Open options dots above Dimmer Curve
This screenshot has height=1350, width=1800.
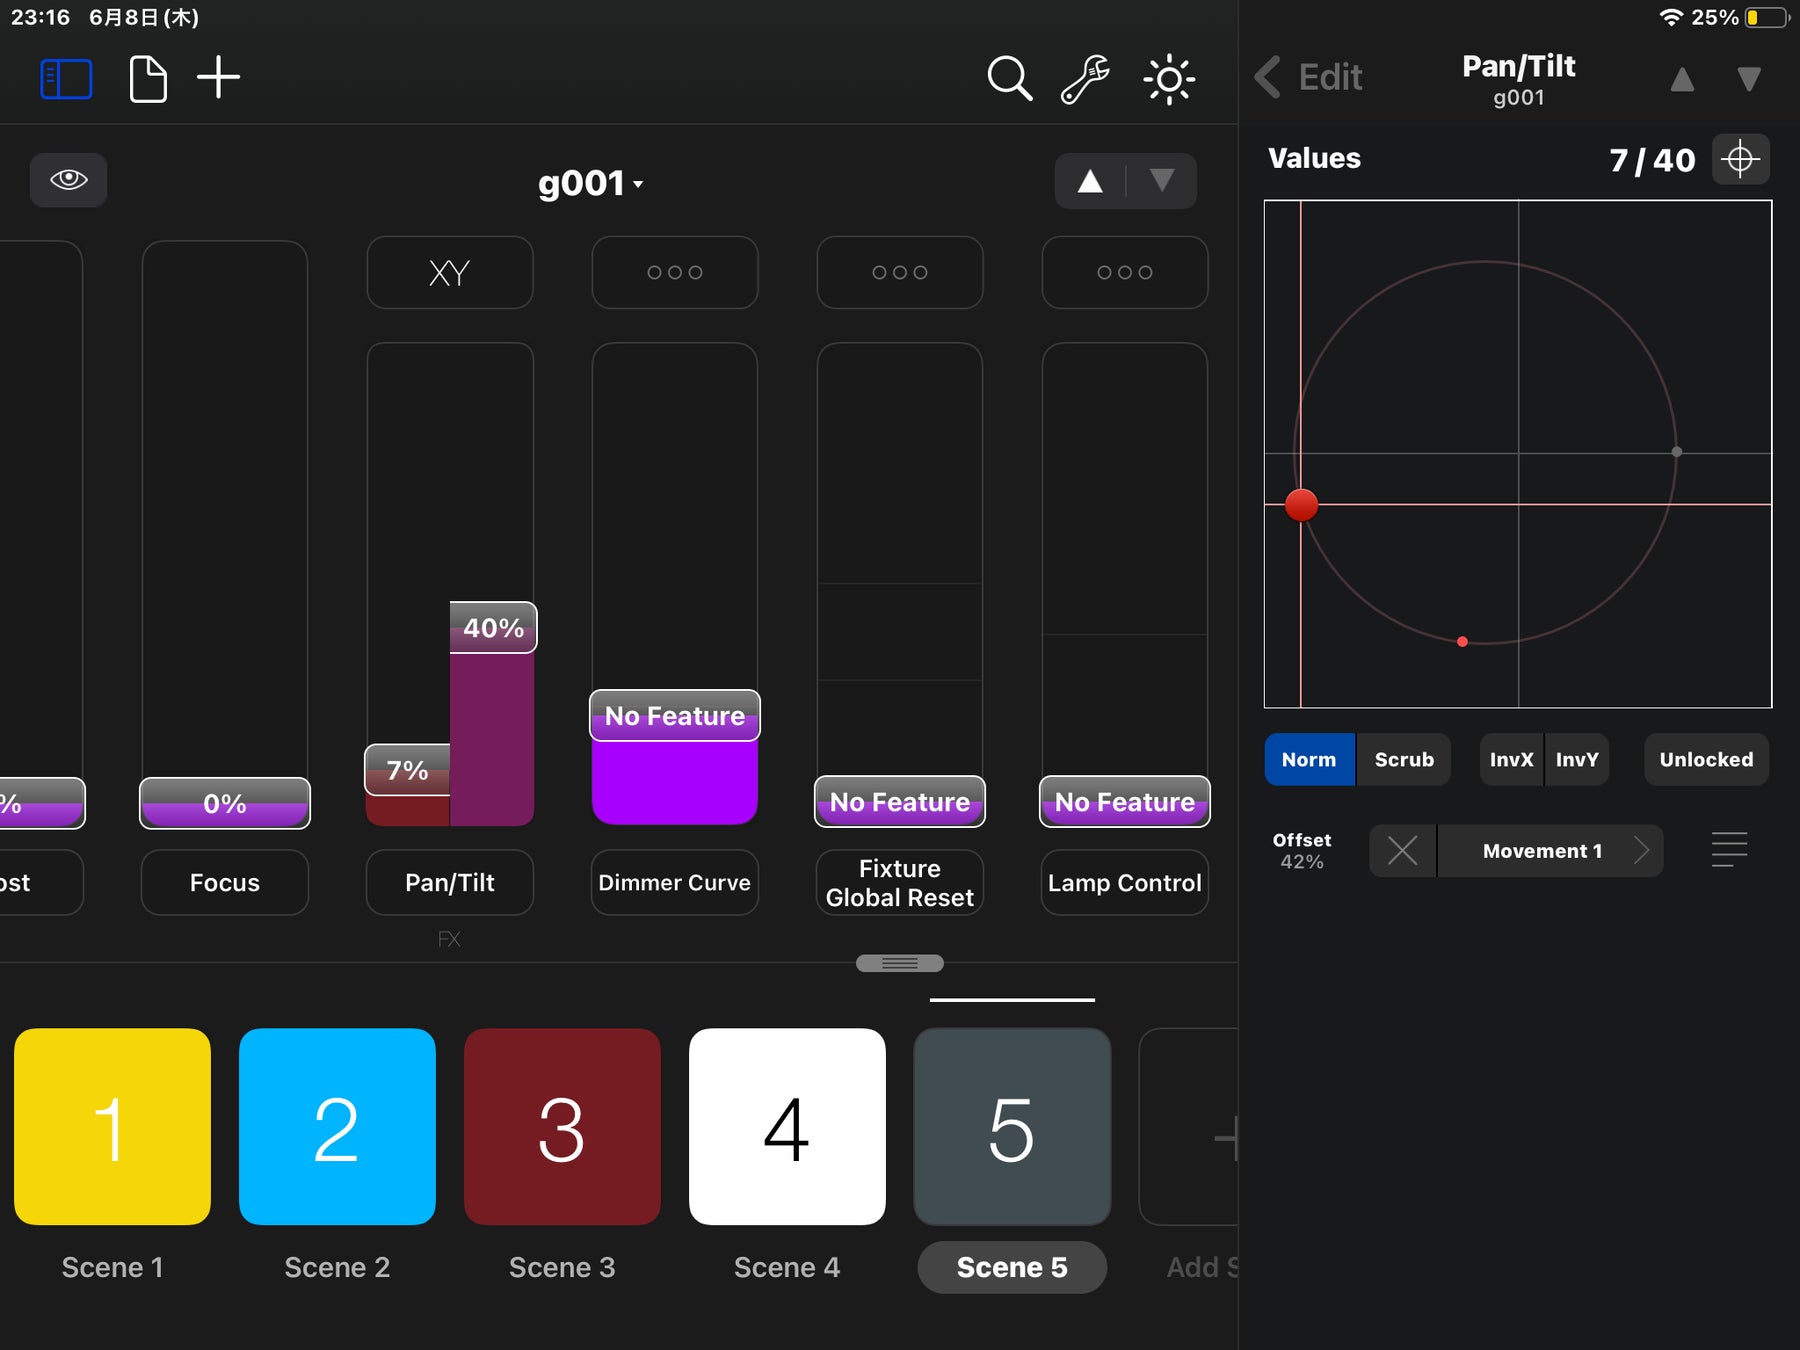click(675, 273)
